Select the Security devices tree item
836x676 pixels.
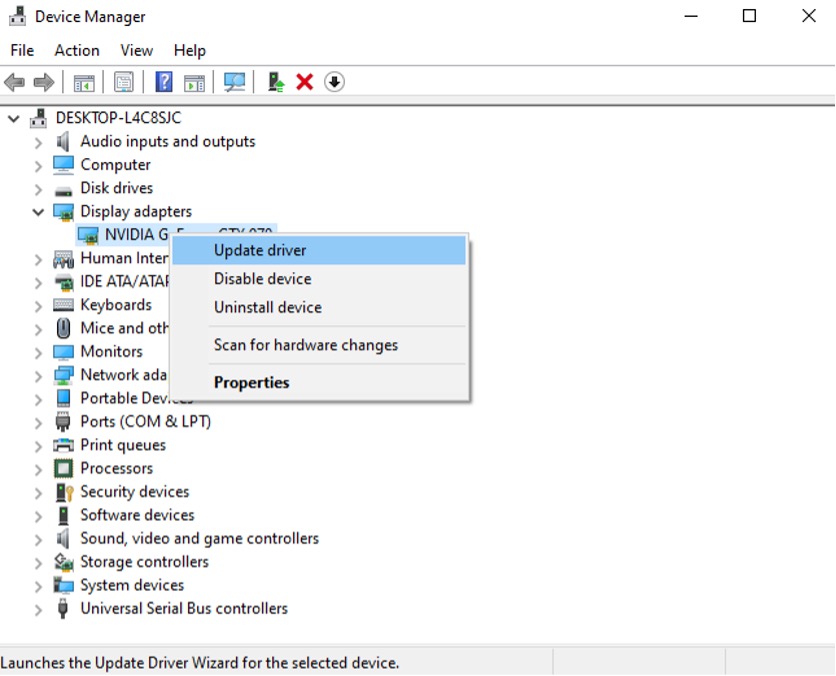tap(134, 492)
